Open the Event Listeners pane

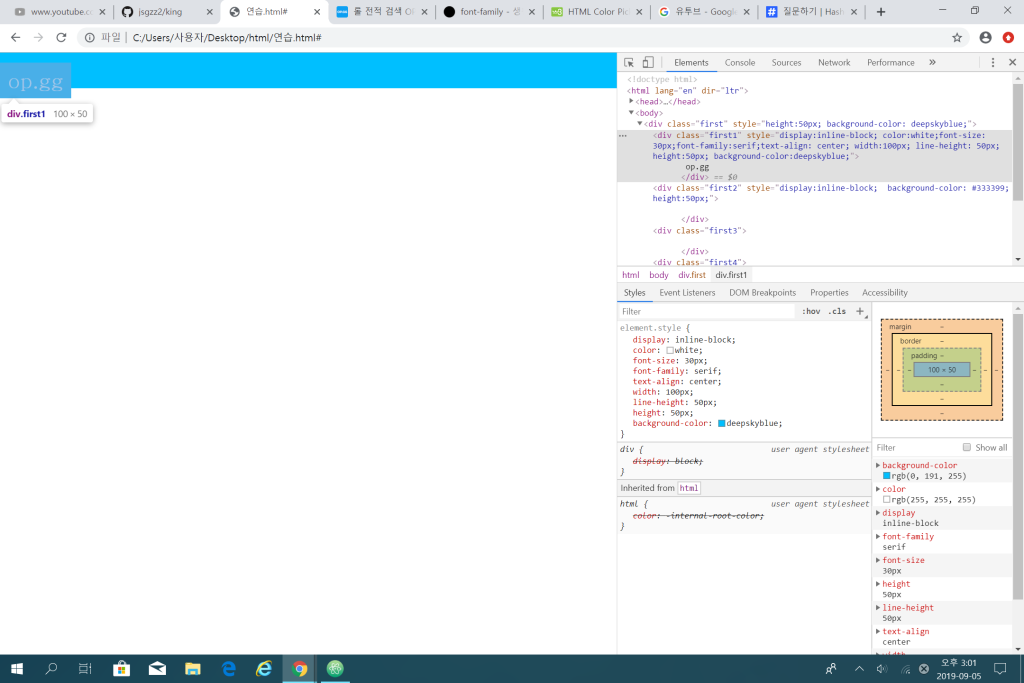coord(687,293)
